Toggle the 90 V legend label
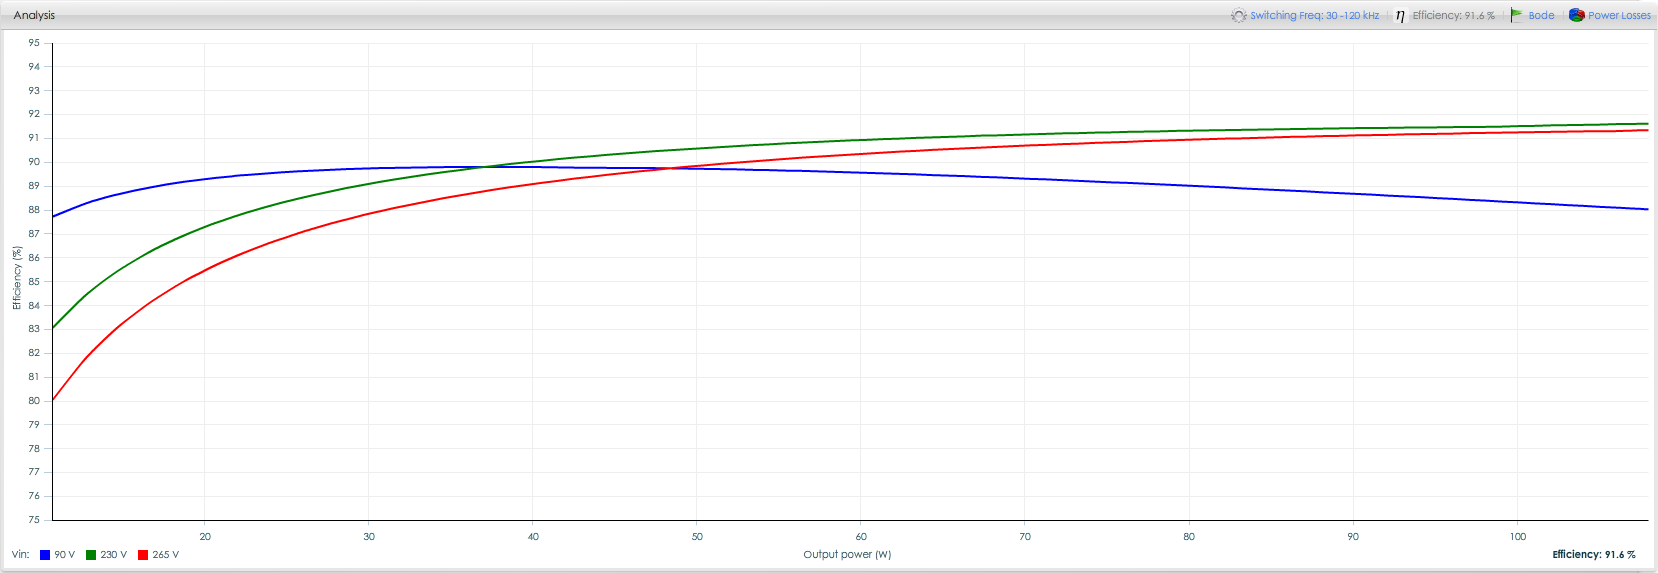The height and width of the screenshot is (573, 1658). pos(65,555)
